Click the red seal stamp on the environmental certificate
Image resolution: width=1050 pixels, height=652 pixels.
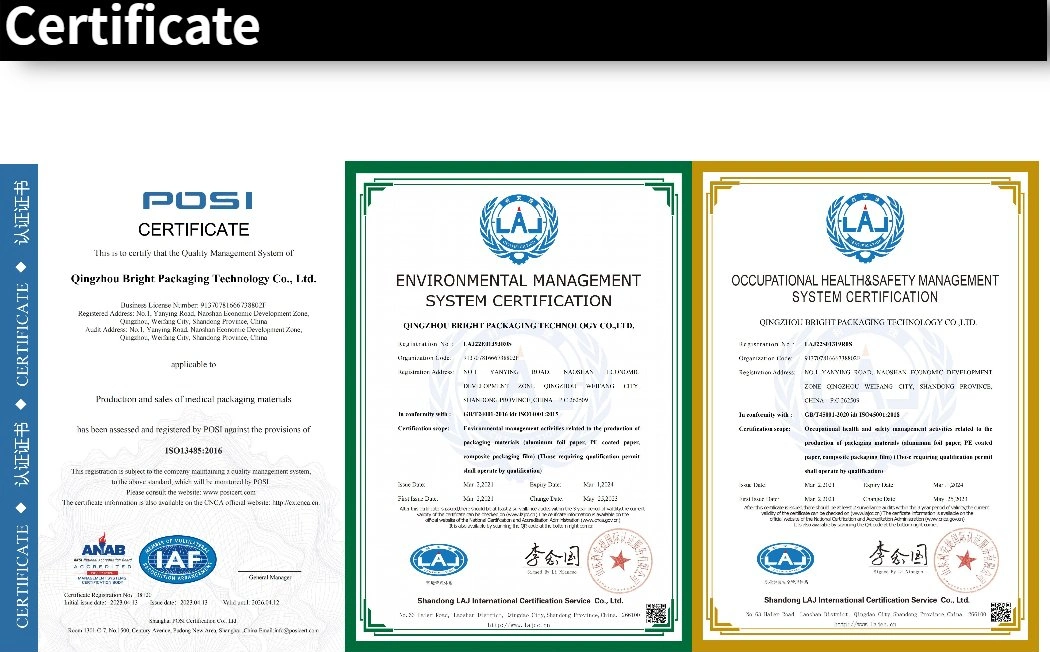coord(620,560)
